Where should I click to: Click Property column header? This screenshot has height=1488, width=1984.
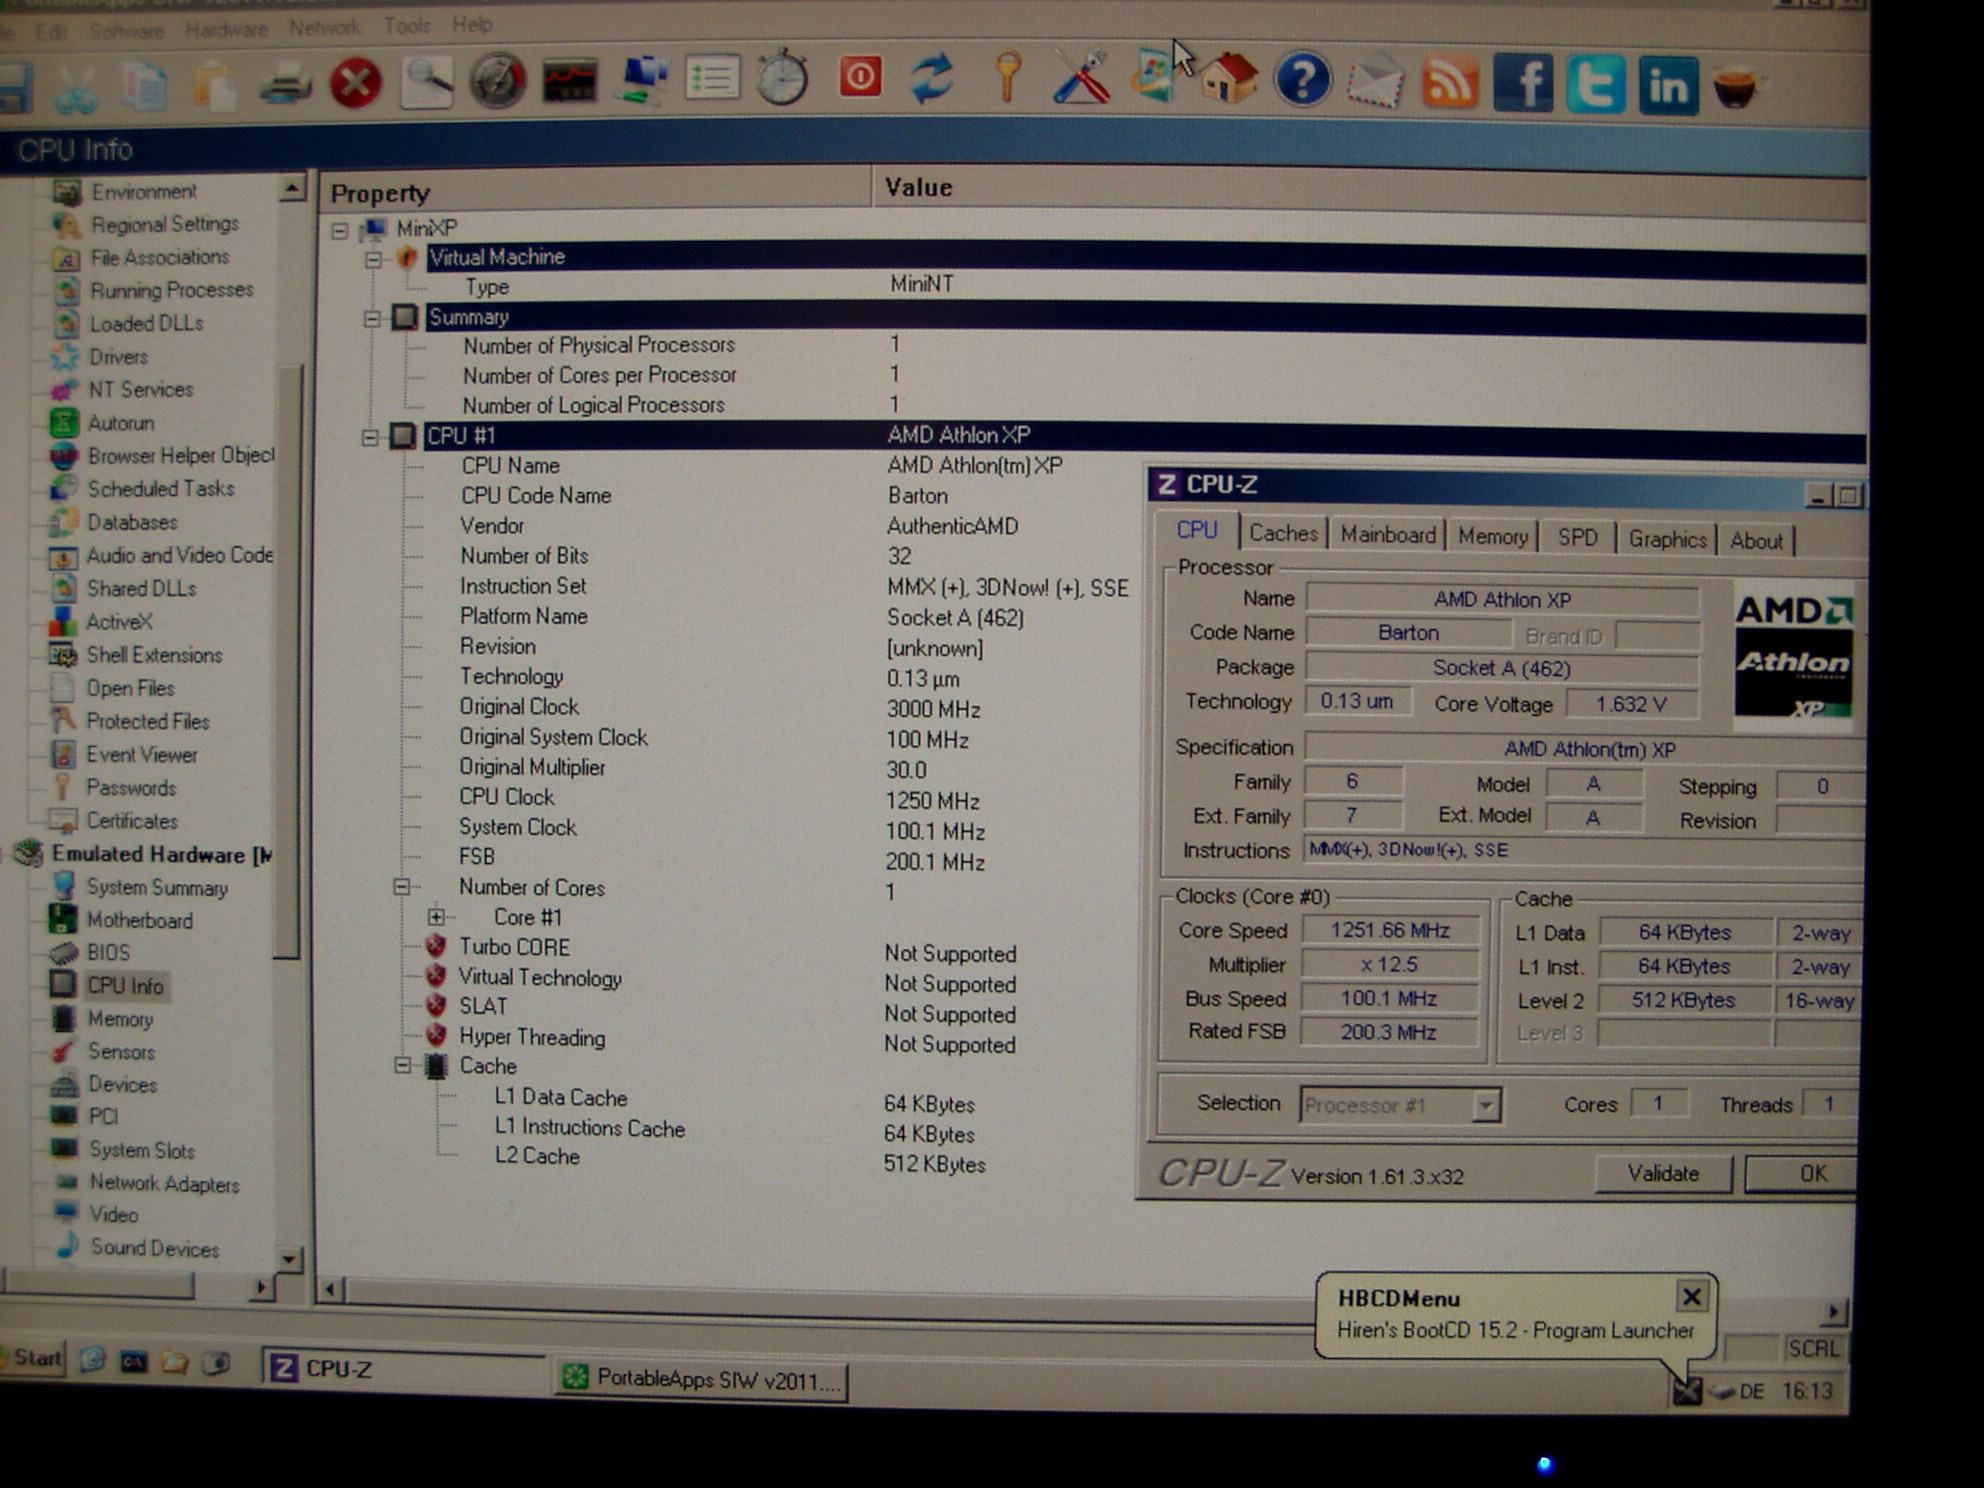point(596,192)
